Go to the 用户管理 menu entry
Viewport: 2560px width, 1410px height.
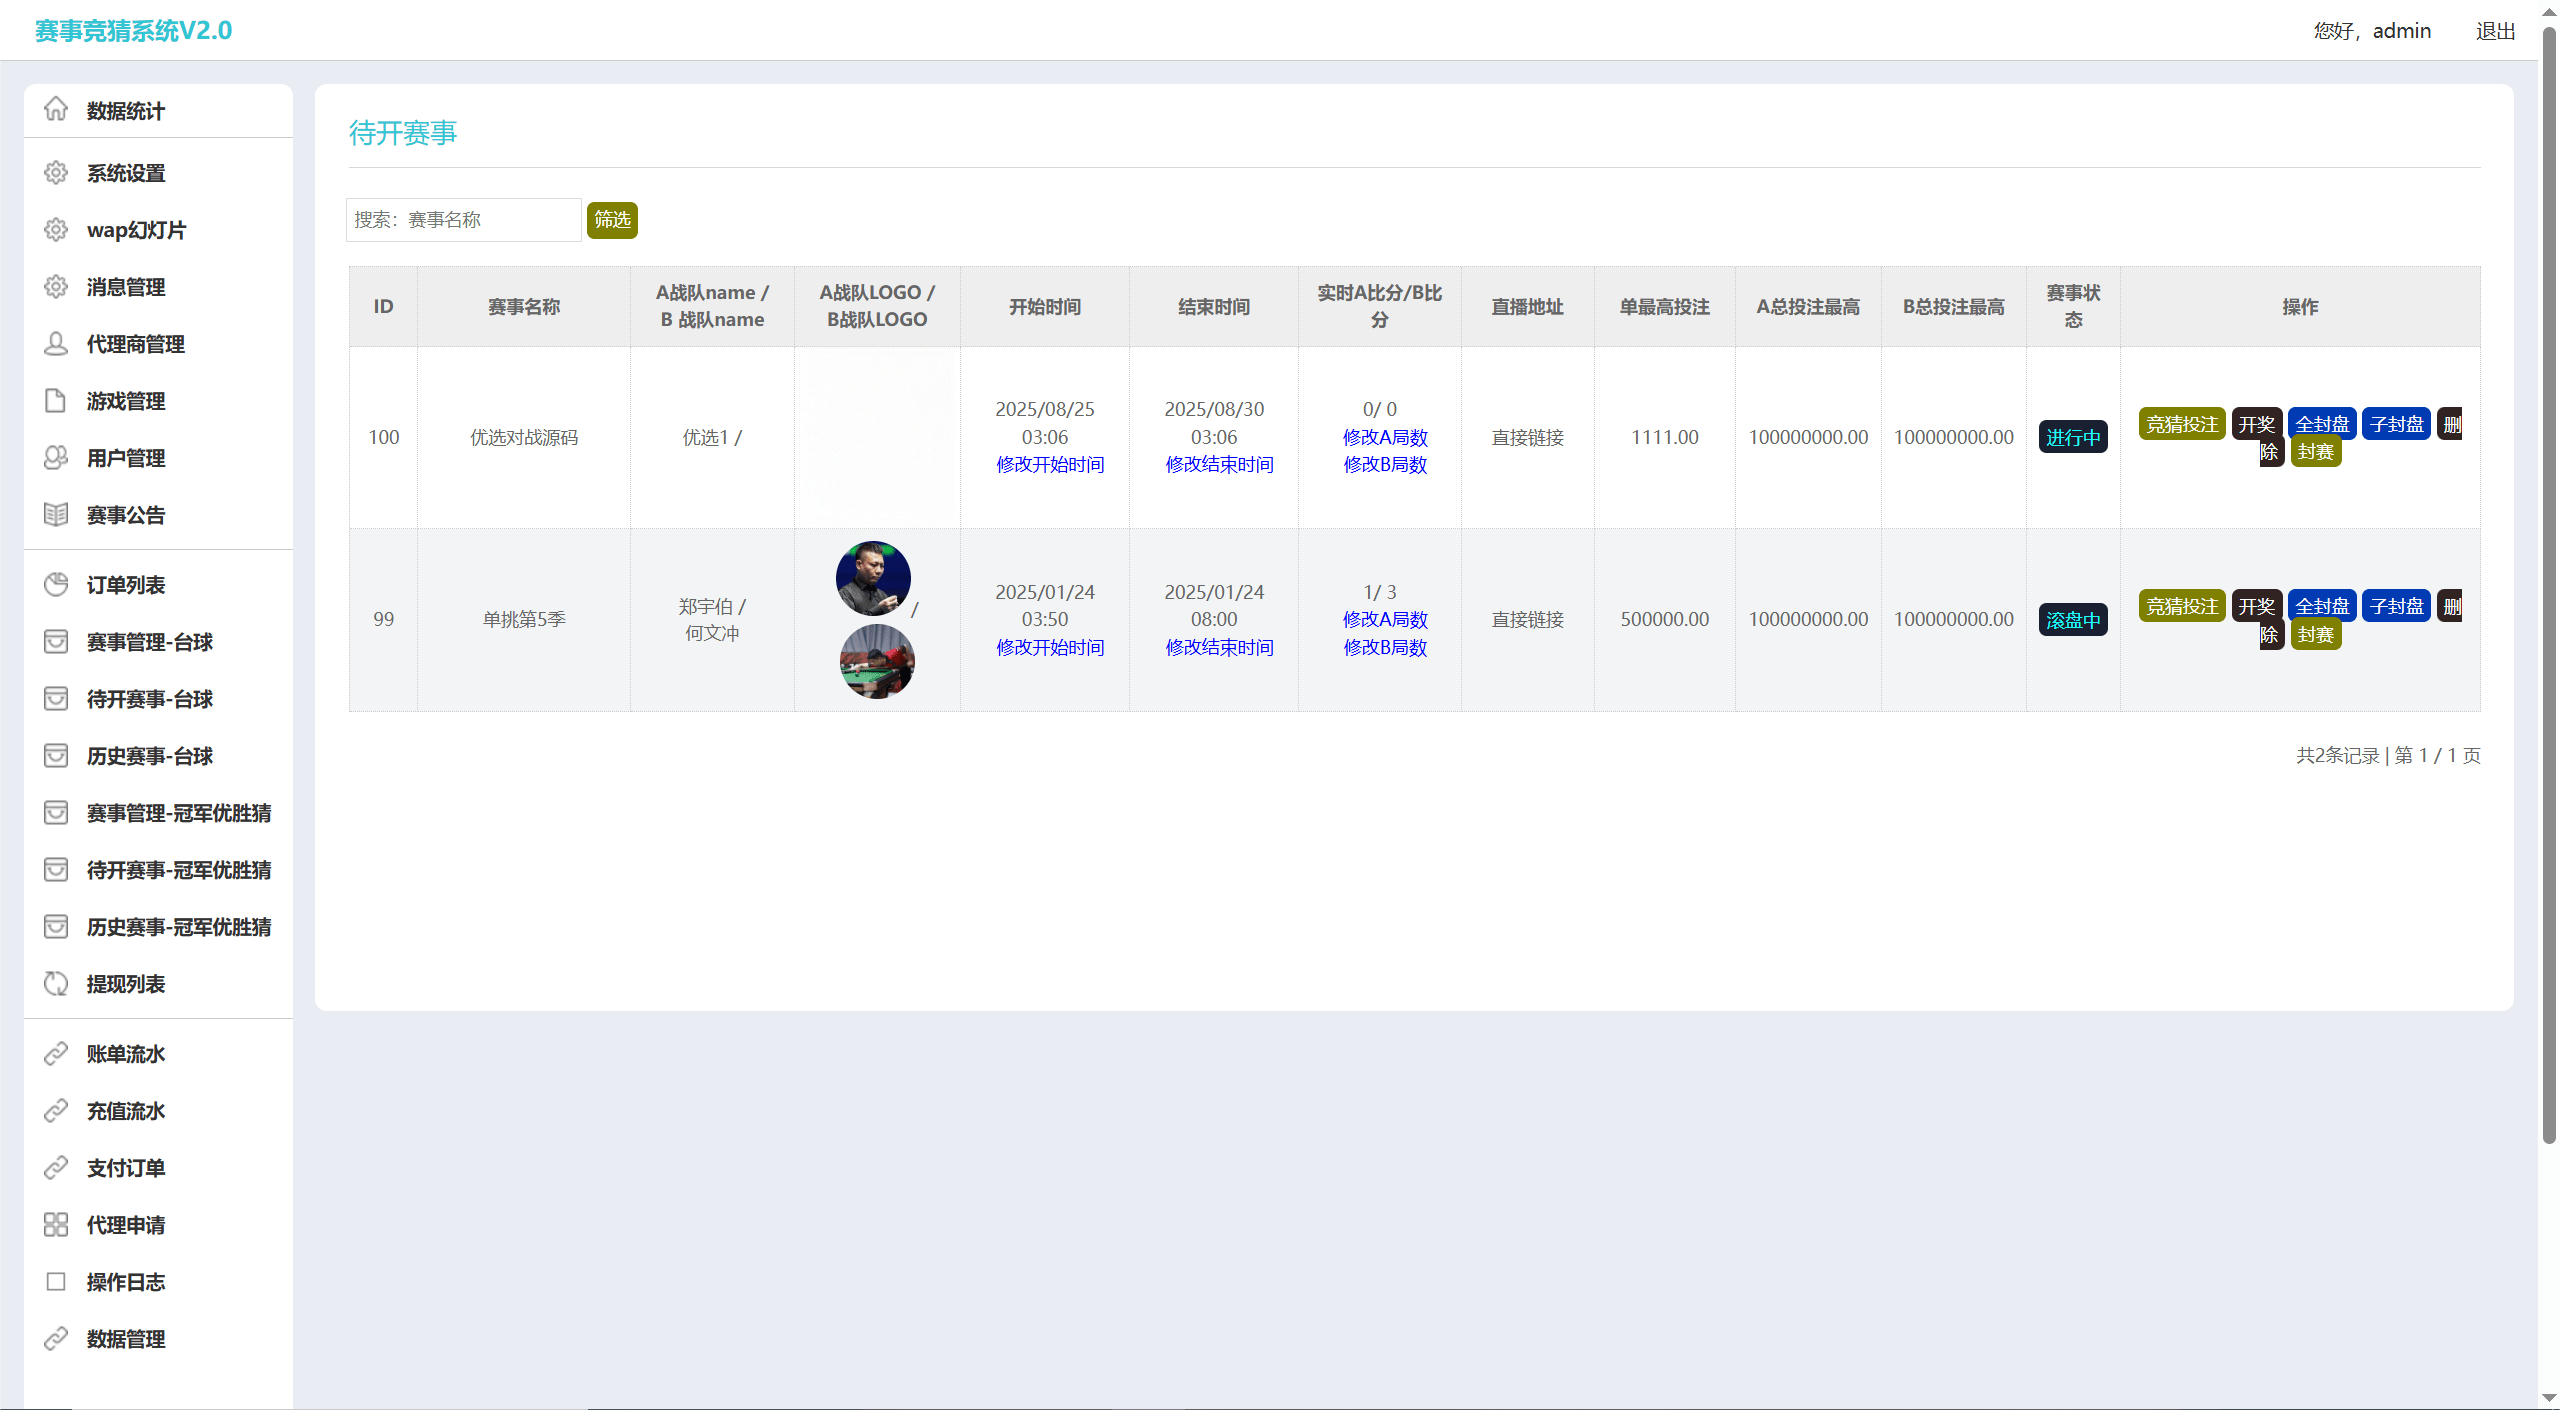click(126, 458)
